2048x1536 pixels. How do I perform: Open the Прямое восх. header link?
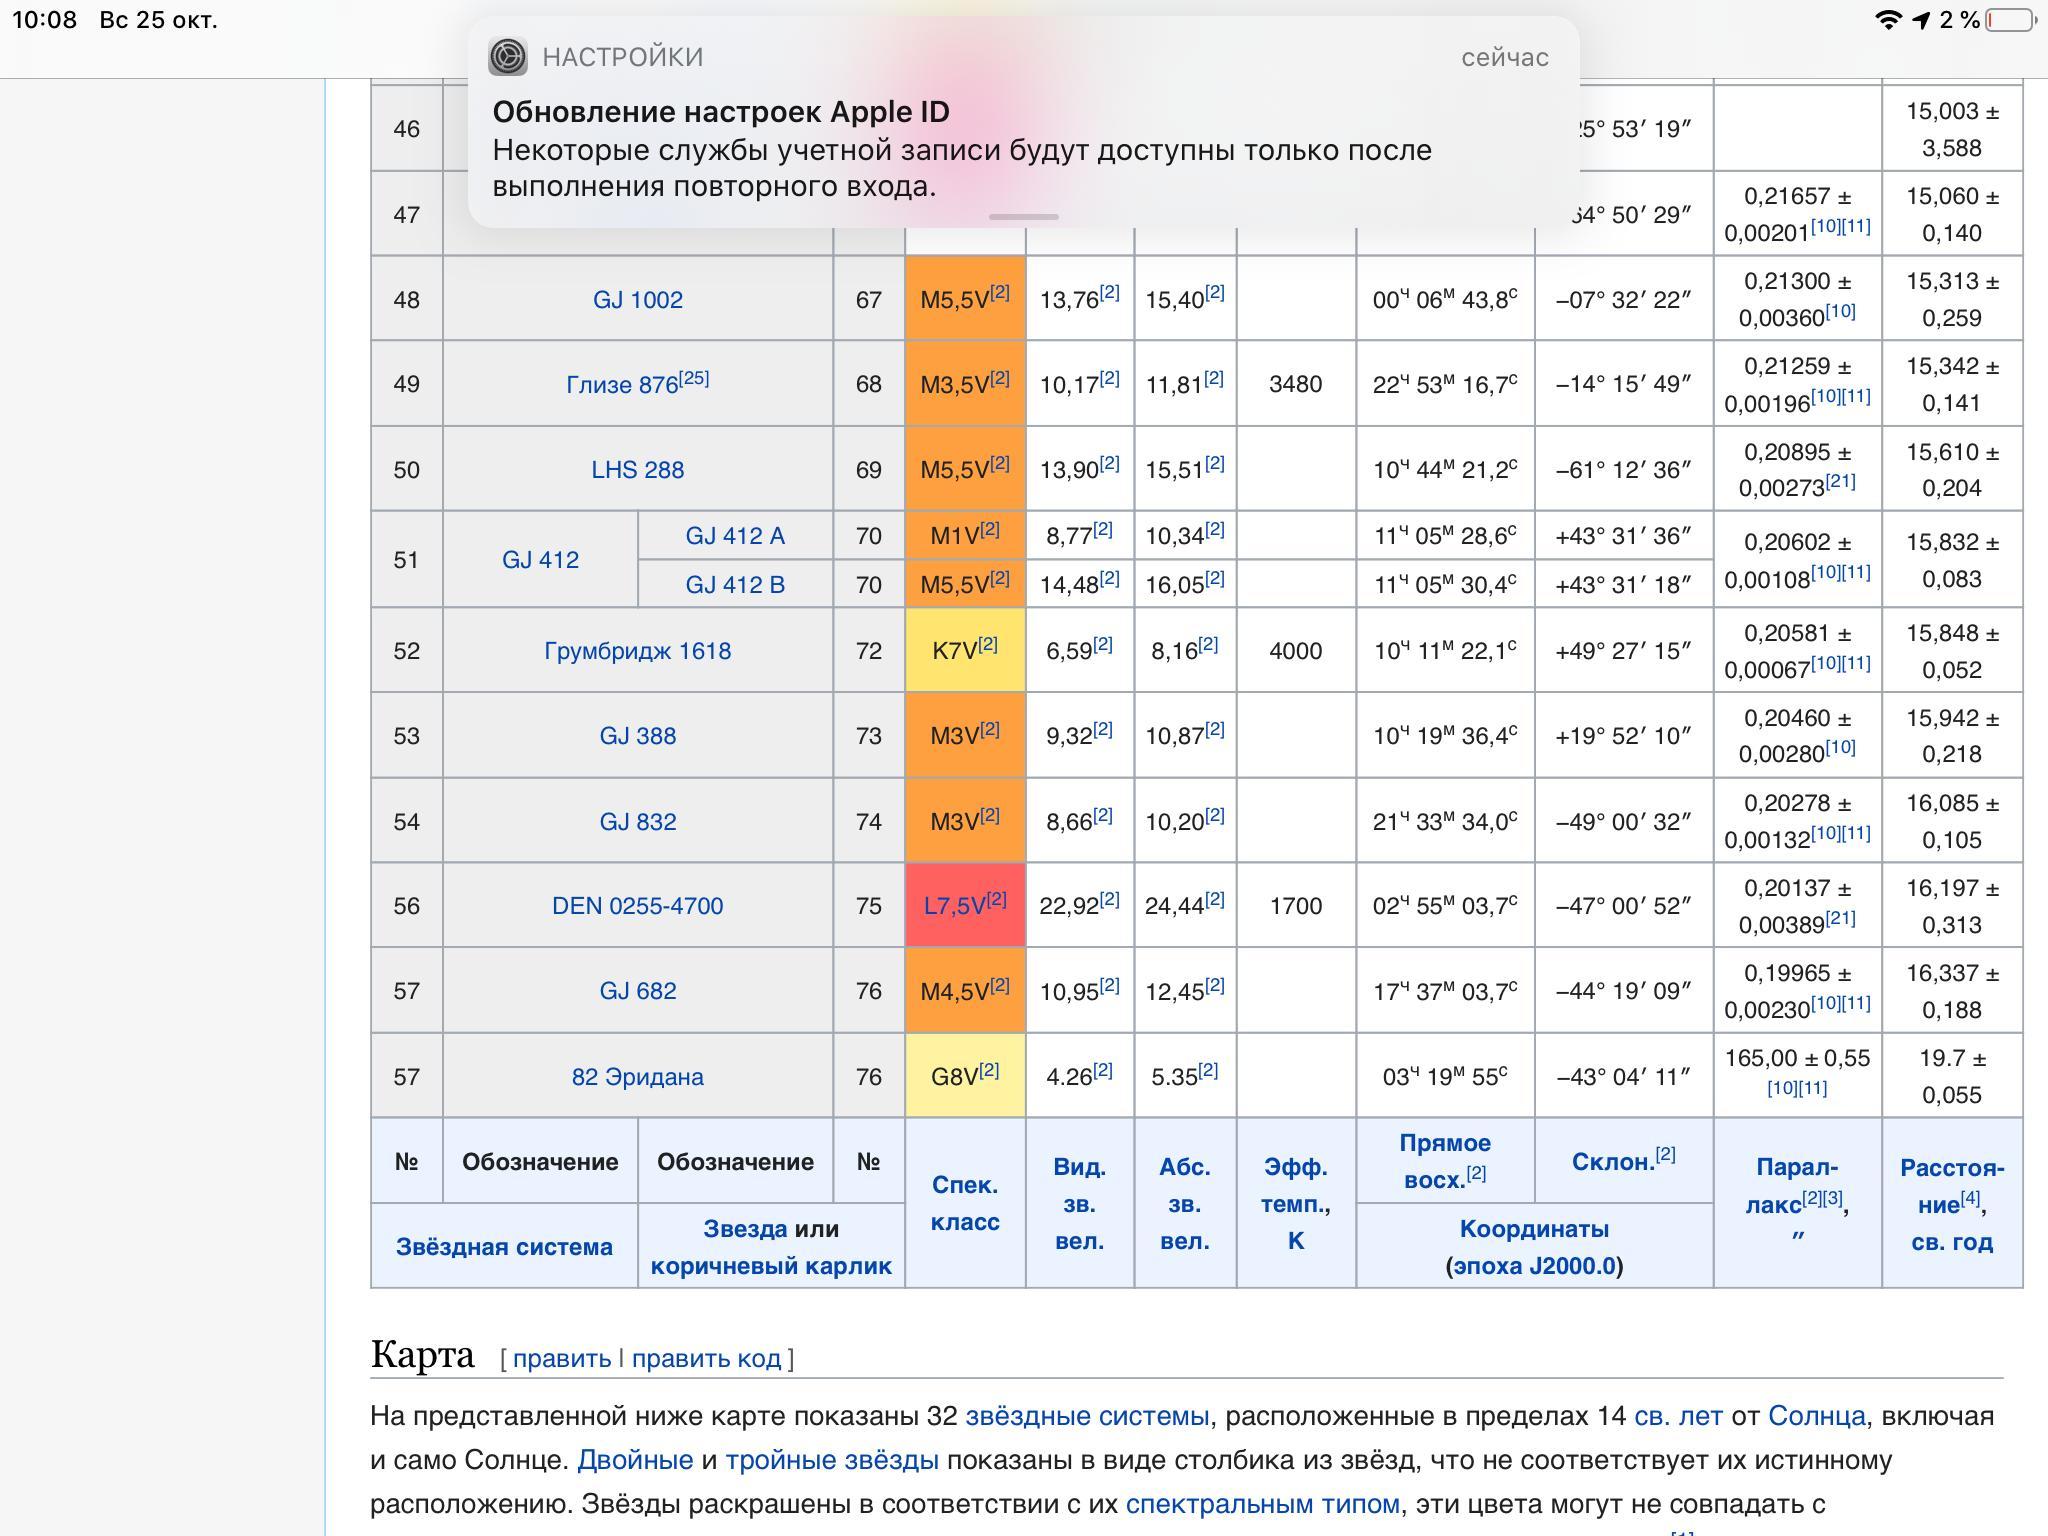(1445, 1161)
